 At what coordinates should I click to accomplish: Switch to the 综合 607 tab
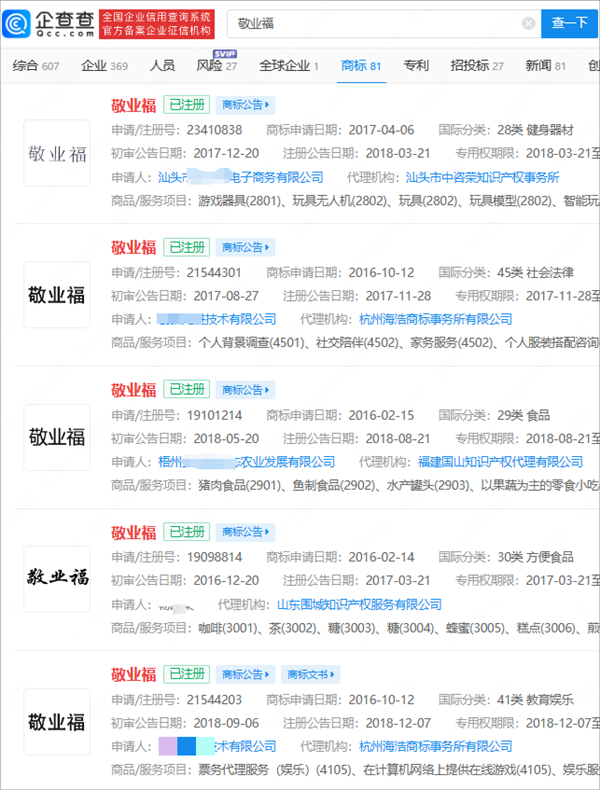(36, 66)
